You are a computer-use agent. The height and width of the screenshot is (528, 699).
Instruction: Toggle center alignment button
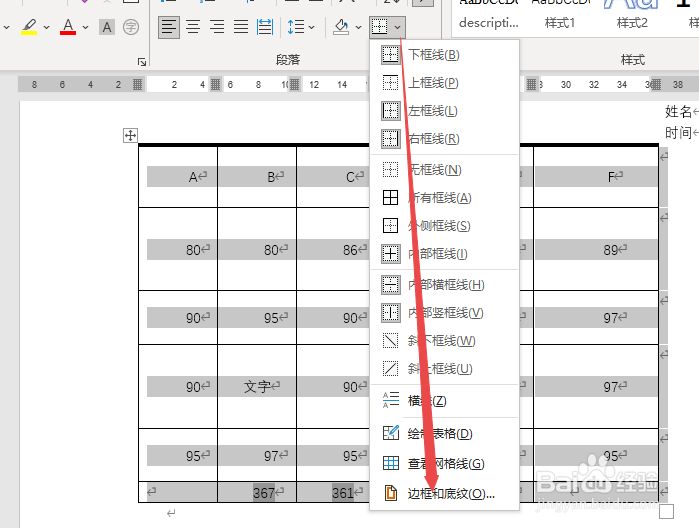pos(193,27)
